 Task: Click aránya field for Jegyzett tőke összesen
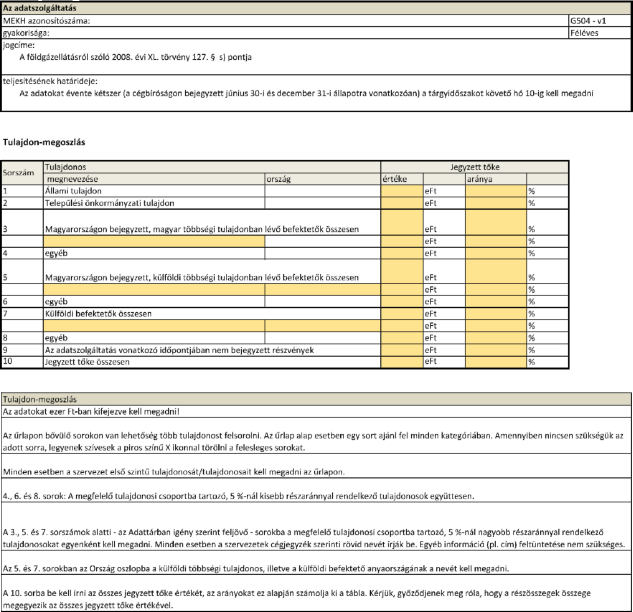tap(496, 362)
